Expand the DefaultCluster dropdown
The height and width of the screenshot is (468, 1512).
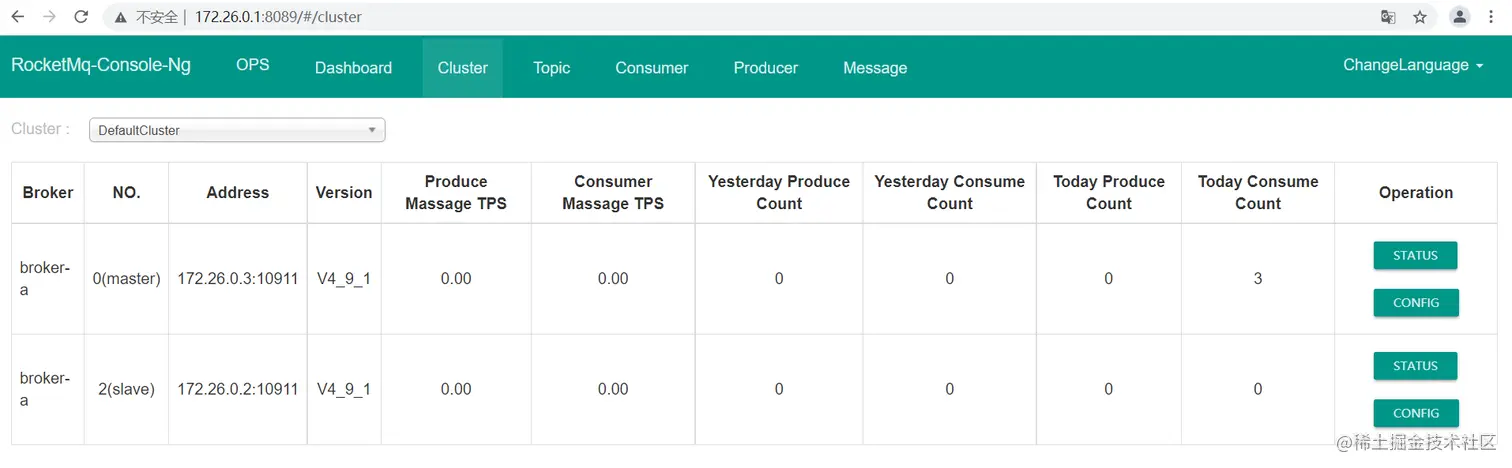pos(237,130)
